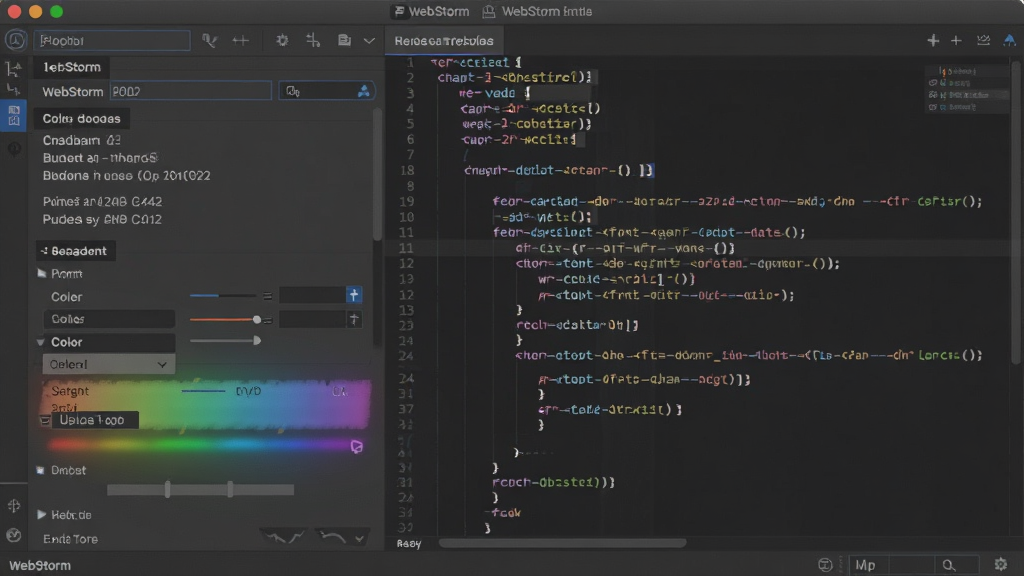Screen dimensions: 1024x576
Task: Expand the Pomm section
Action: click(x=42, y=274)
